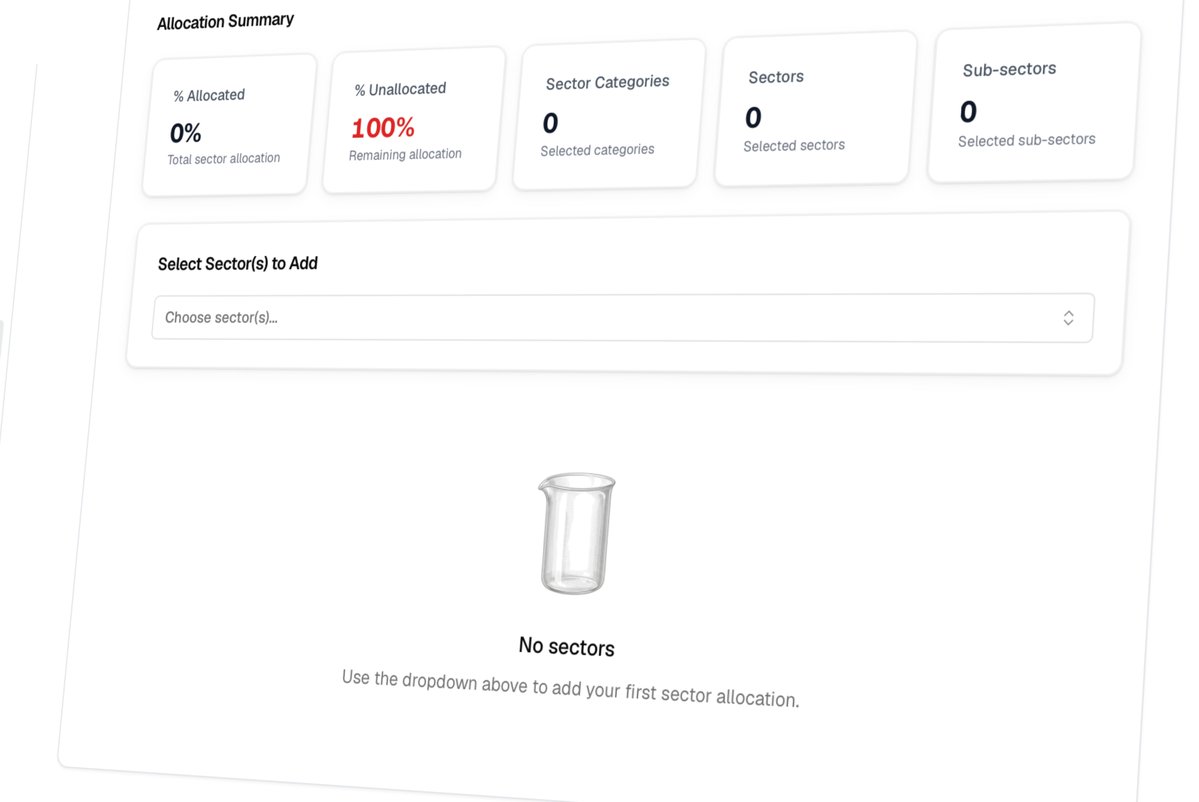Select the % Unallocated summary card
Screen dimensions: 1199x802
tap(414, 120)
